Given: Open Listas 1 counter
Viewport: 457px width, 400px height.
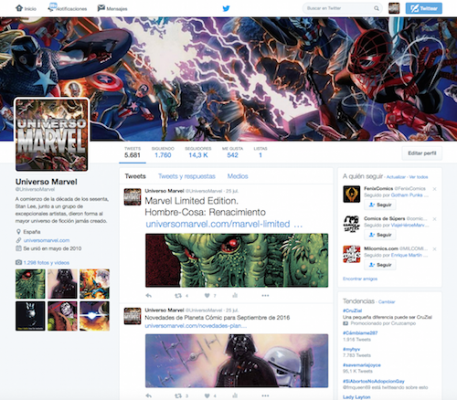Looking at the screenshot, I should coord(260,152).
